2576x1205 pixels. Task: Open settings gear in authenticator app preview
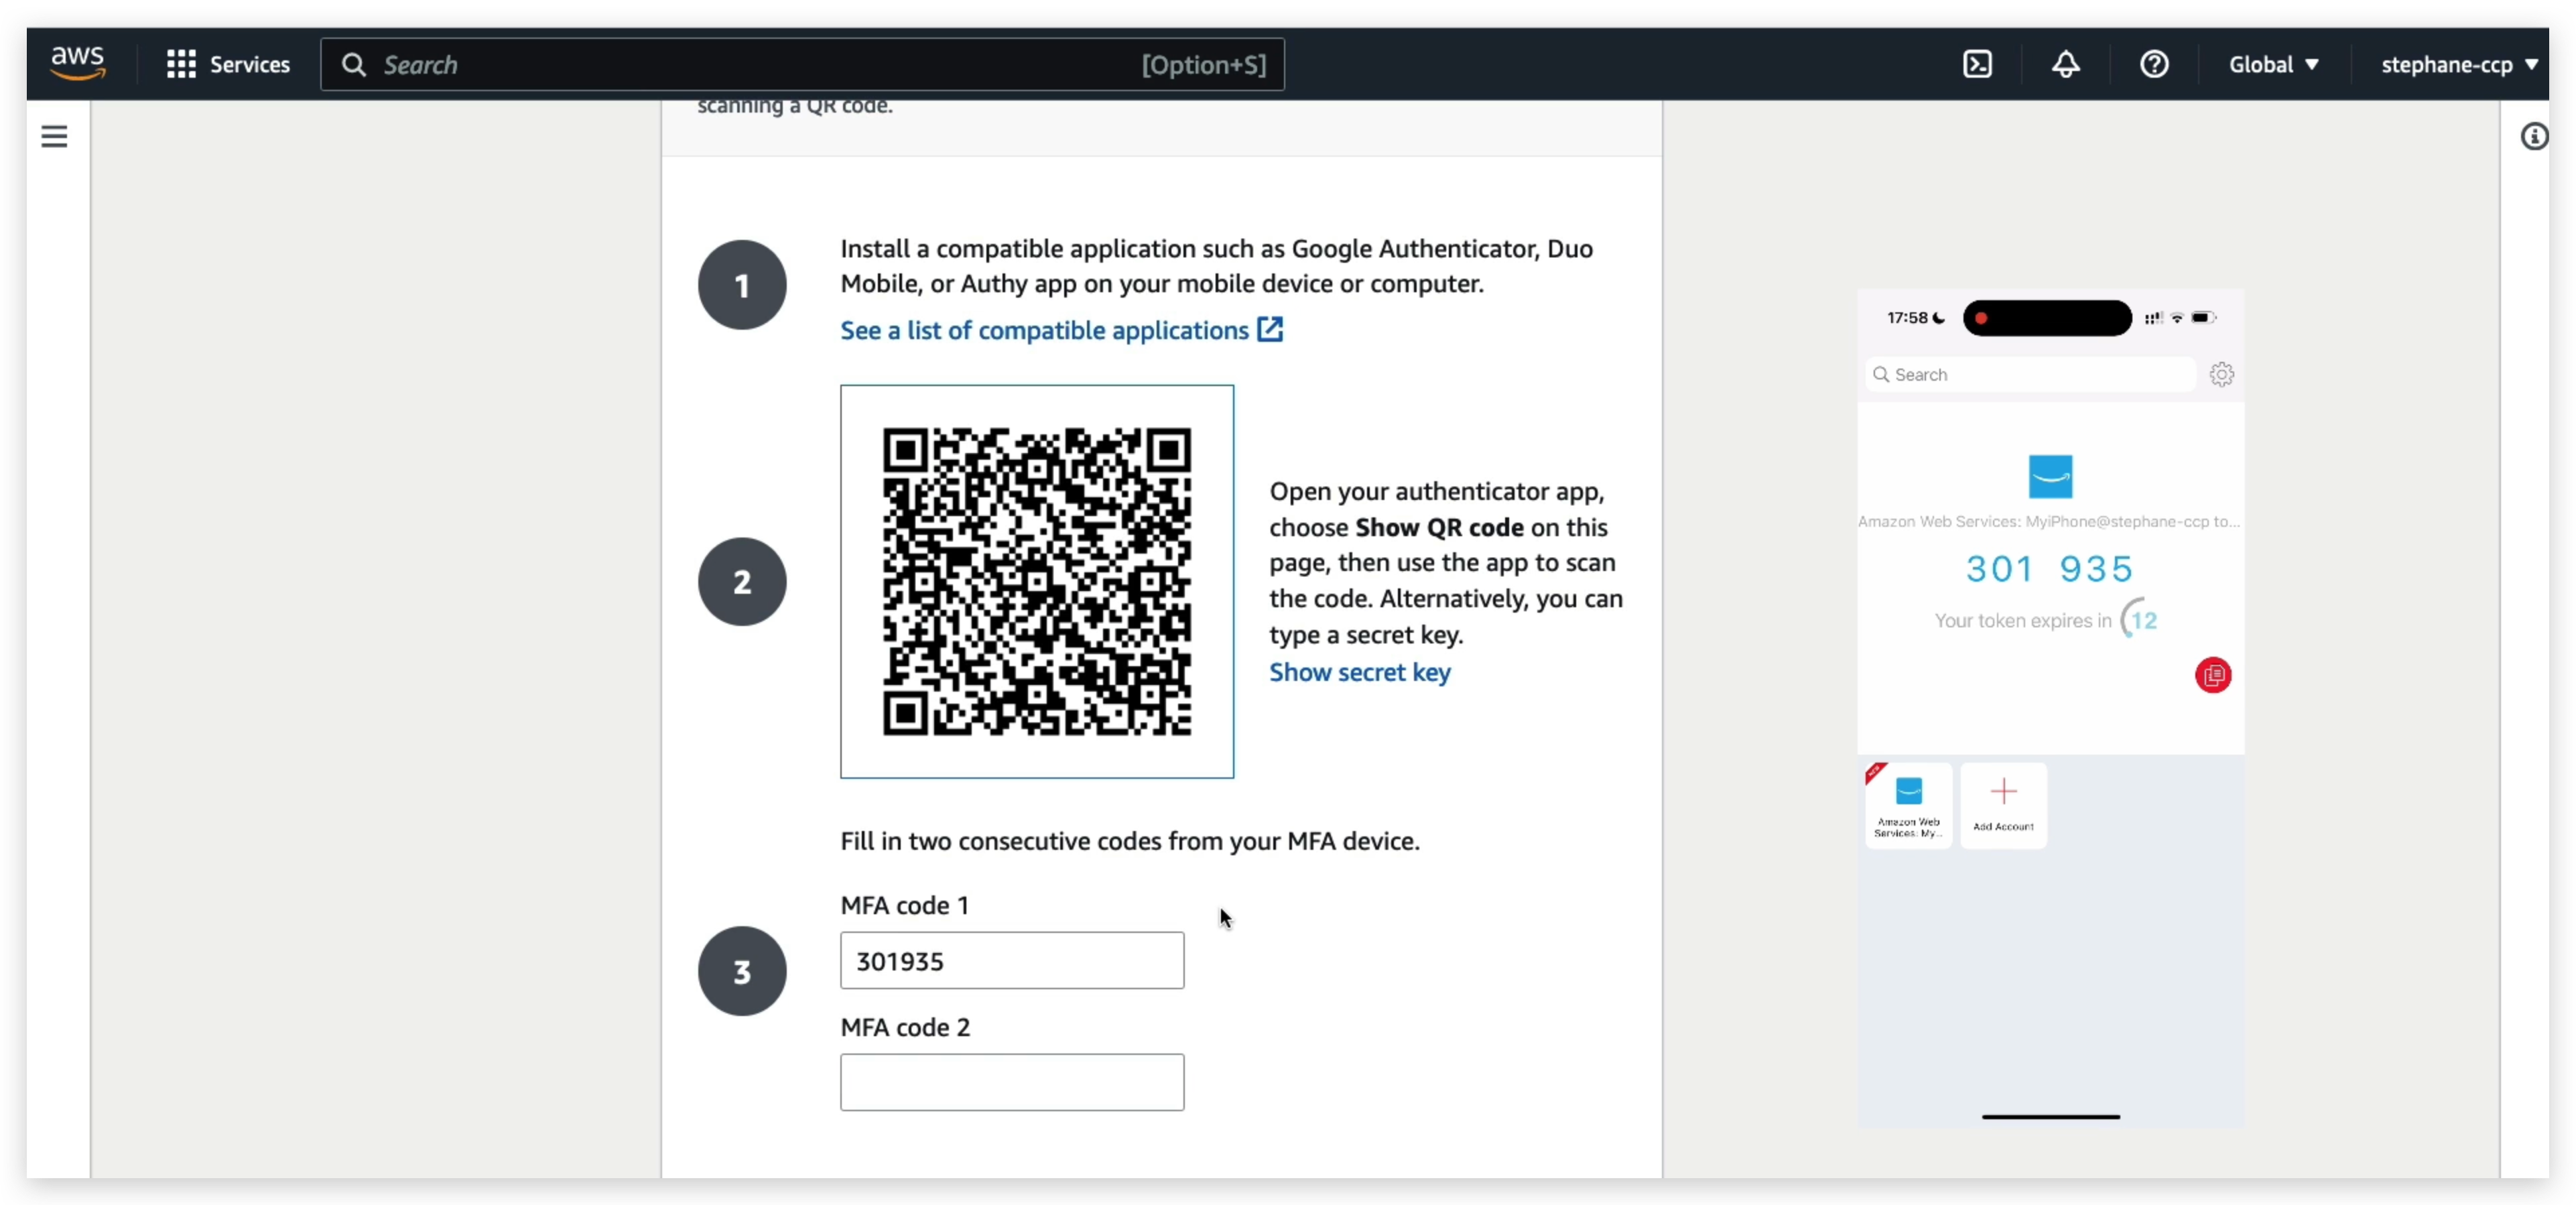coord(2222,374)
